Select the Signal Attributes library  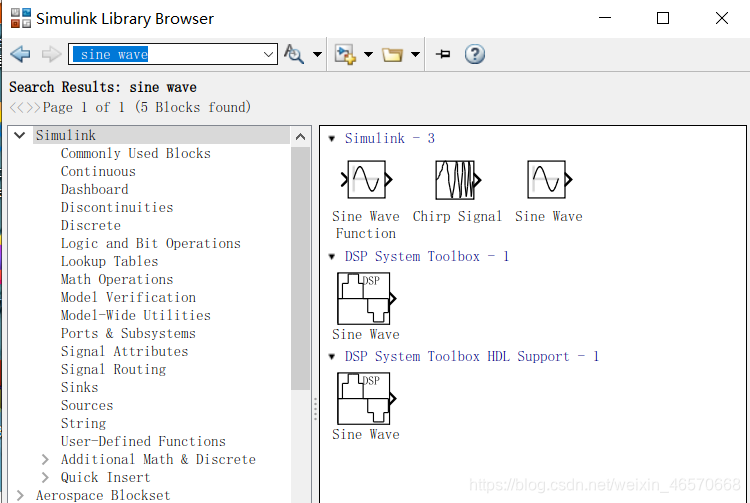pos(124,351)
